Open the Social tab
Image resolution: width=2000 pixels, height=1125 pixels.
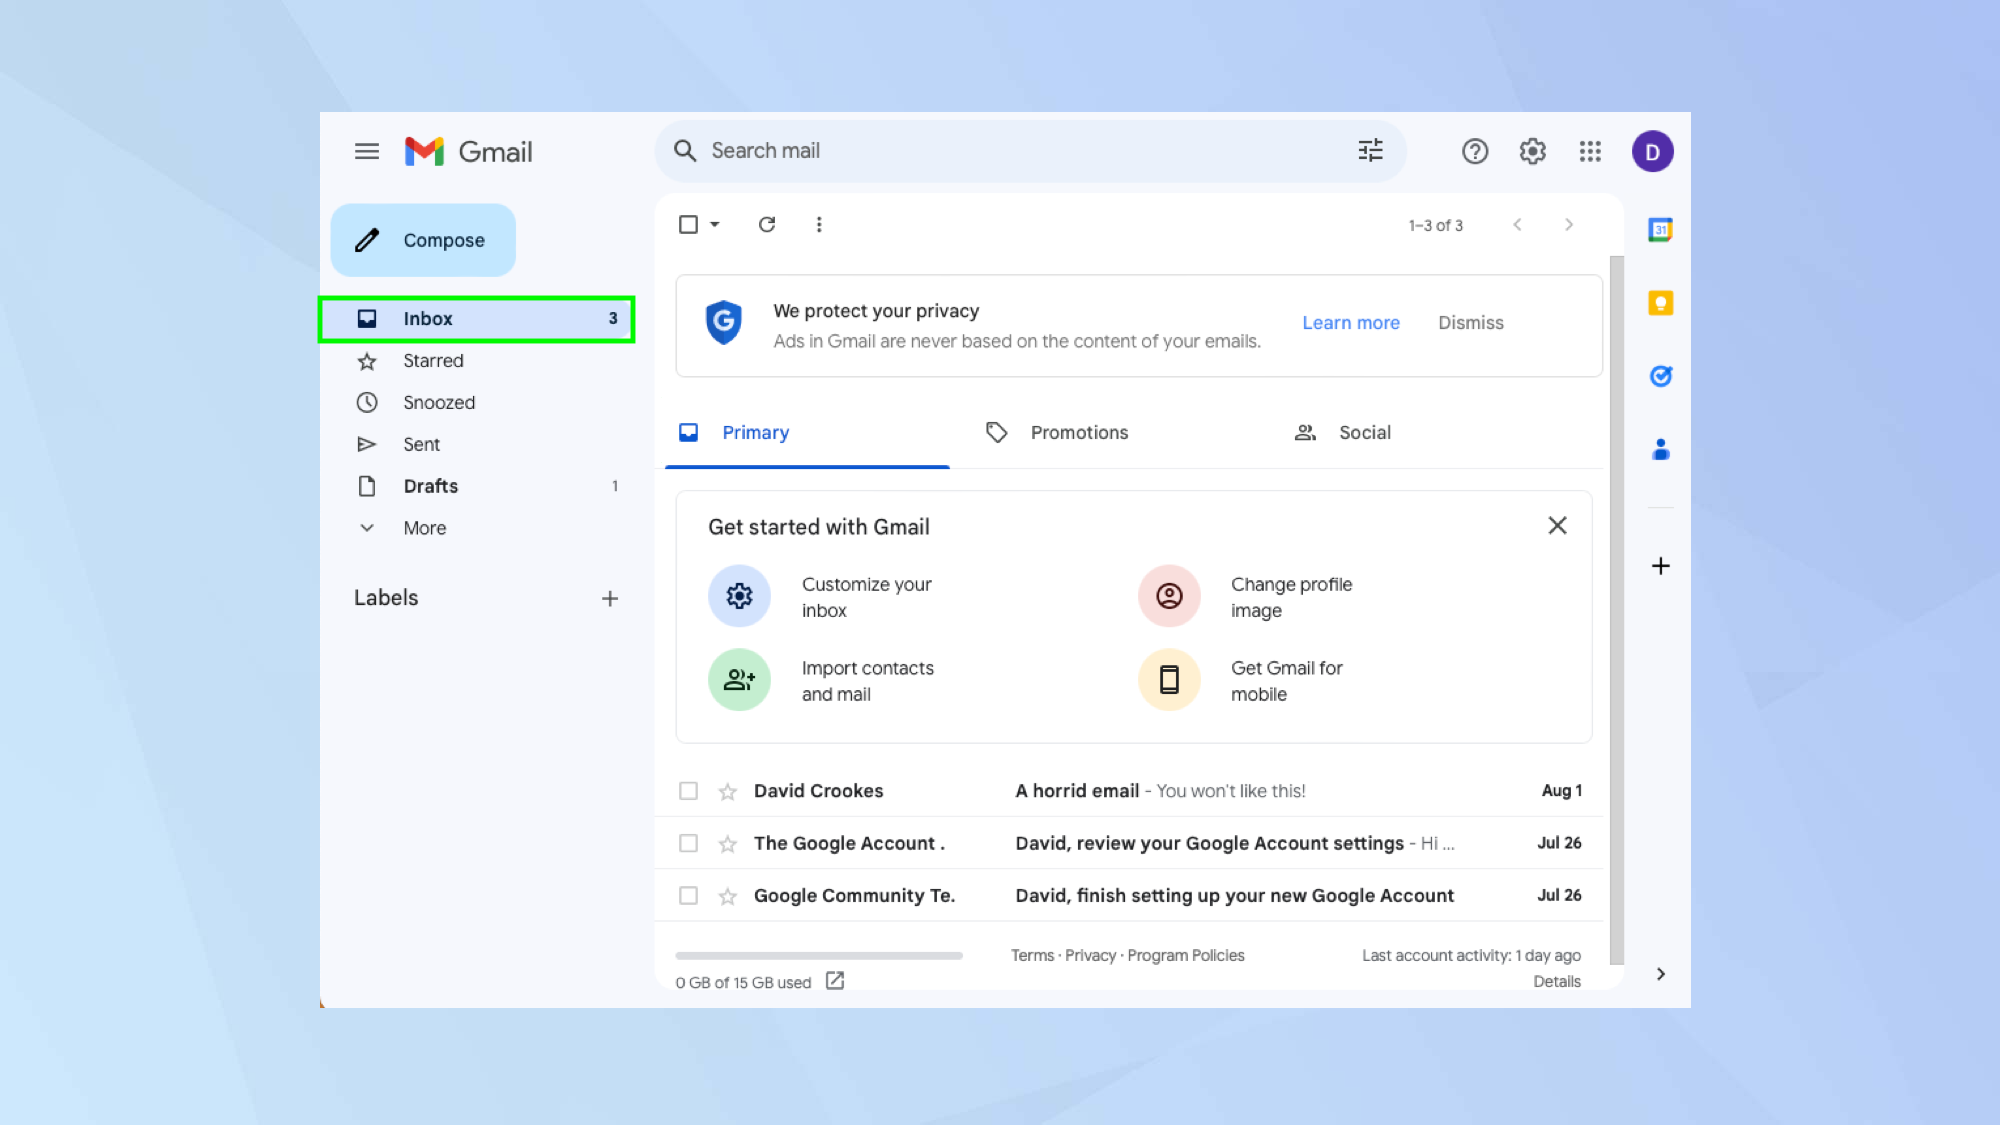pos(1364,432)
